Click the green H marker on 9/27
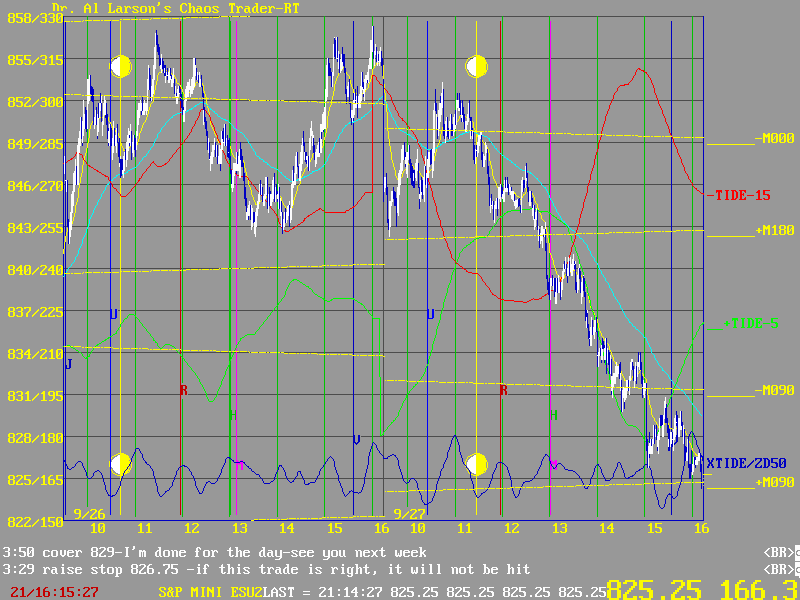This screenshot has height=600, width=800. pyautogui.click(x=553, y=414)
